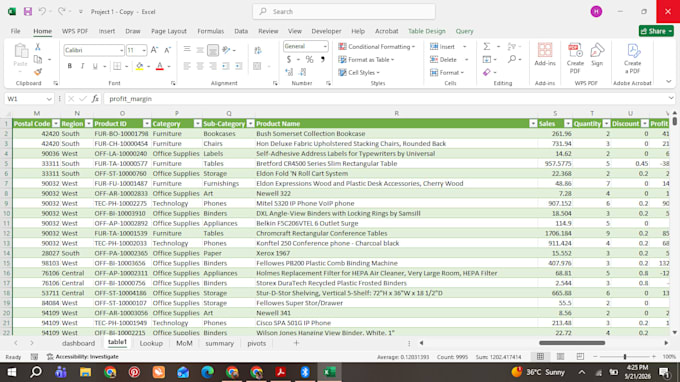This screenshot has height=382, width=680.
Task: Switch to Page Layout view icon
Action: point(560,356)
